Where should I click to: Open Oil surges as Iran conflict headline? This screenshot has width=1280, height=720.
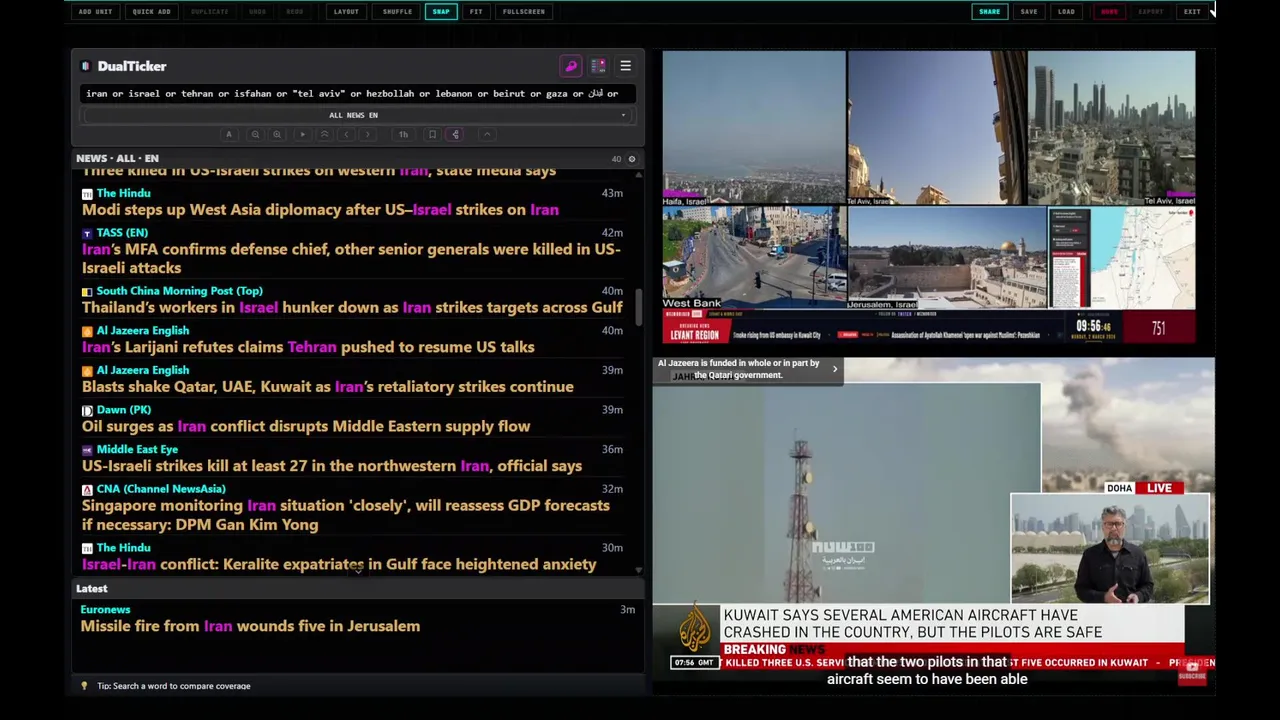[306, 426]
